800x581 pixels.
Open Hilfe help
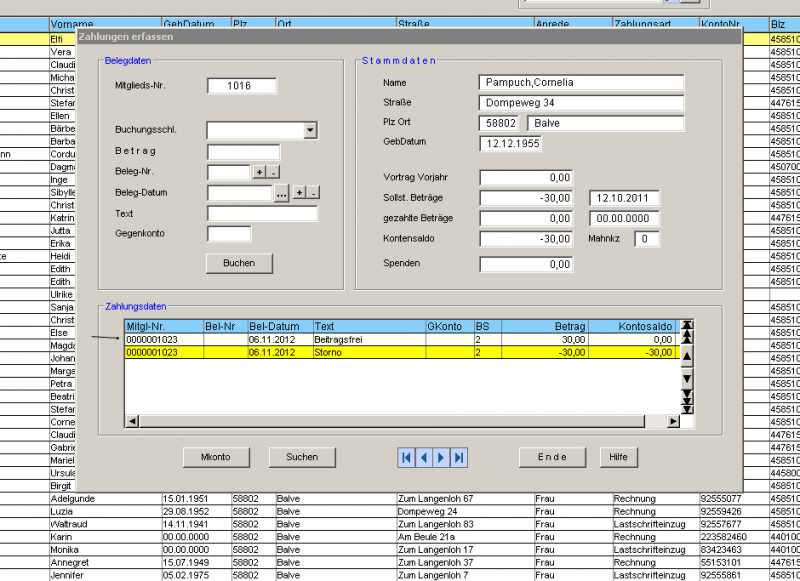point(618,457)
